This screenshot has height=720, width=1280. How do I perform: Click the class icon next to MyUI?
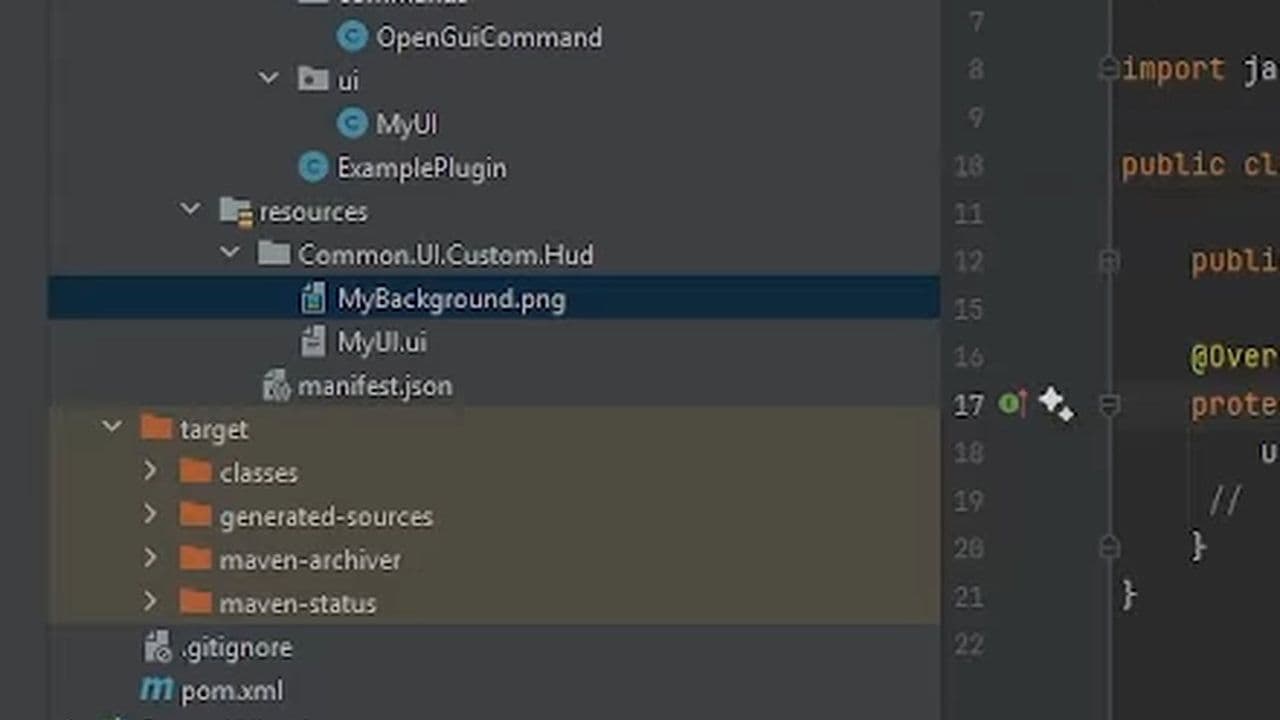tap(352, 123)
